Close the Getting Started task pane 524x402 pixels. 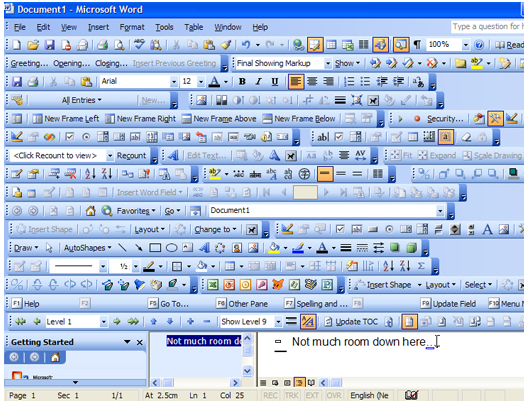pyautogui.click(x=140, y=342)
